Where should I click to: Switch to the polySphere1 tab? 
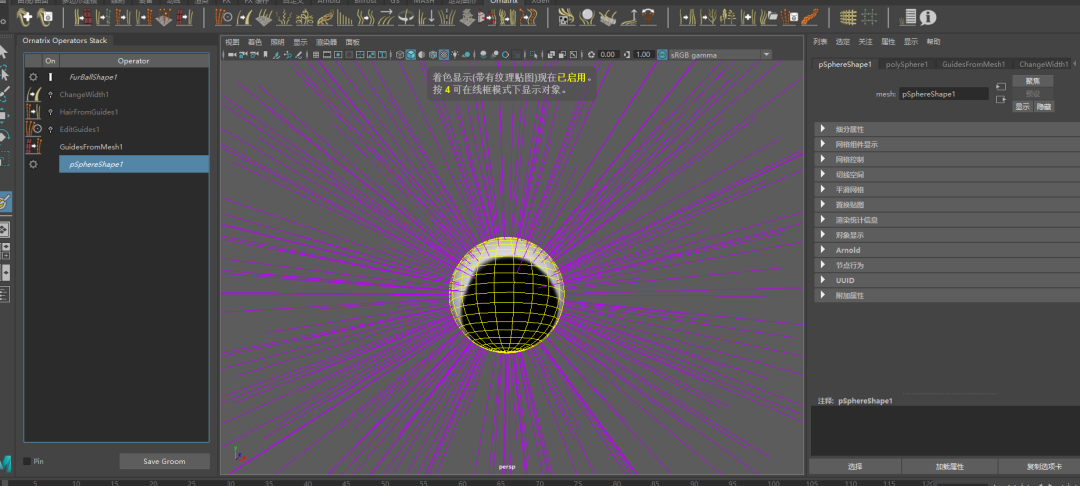click(907, 64)
